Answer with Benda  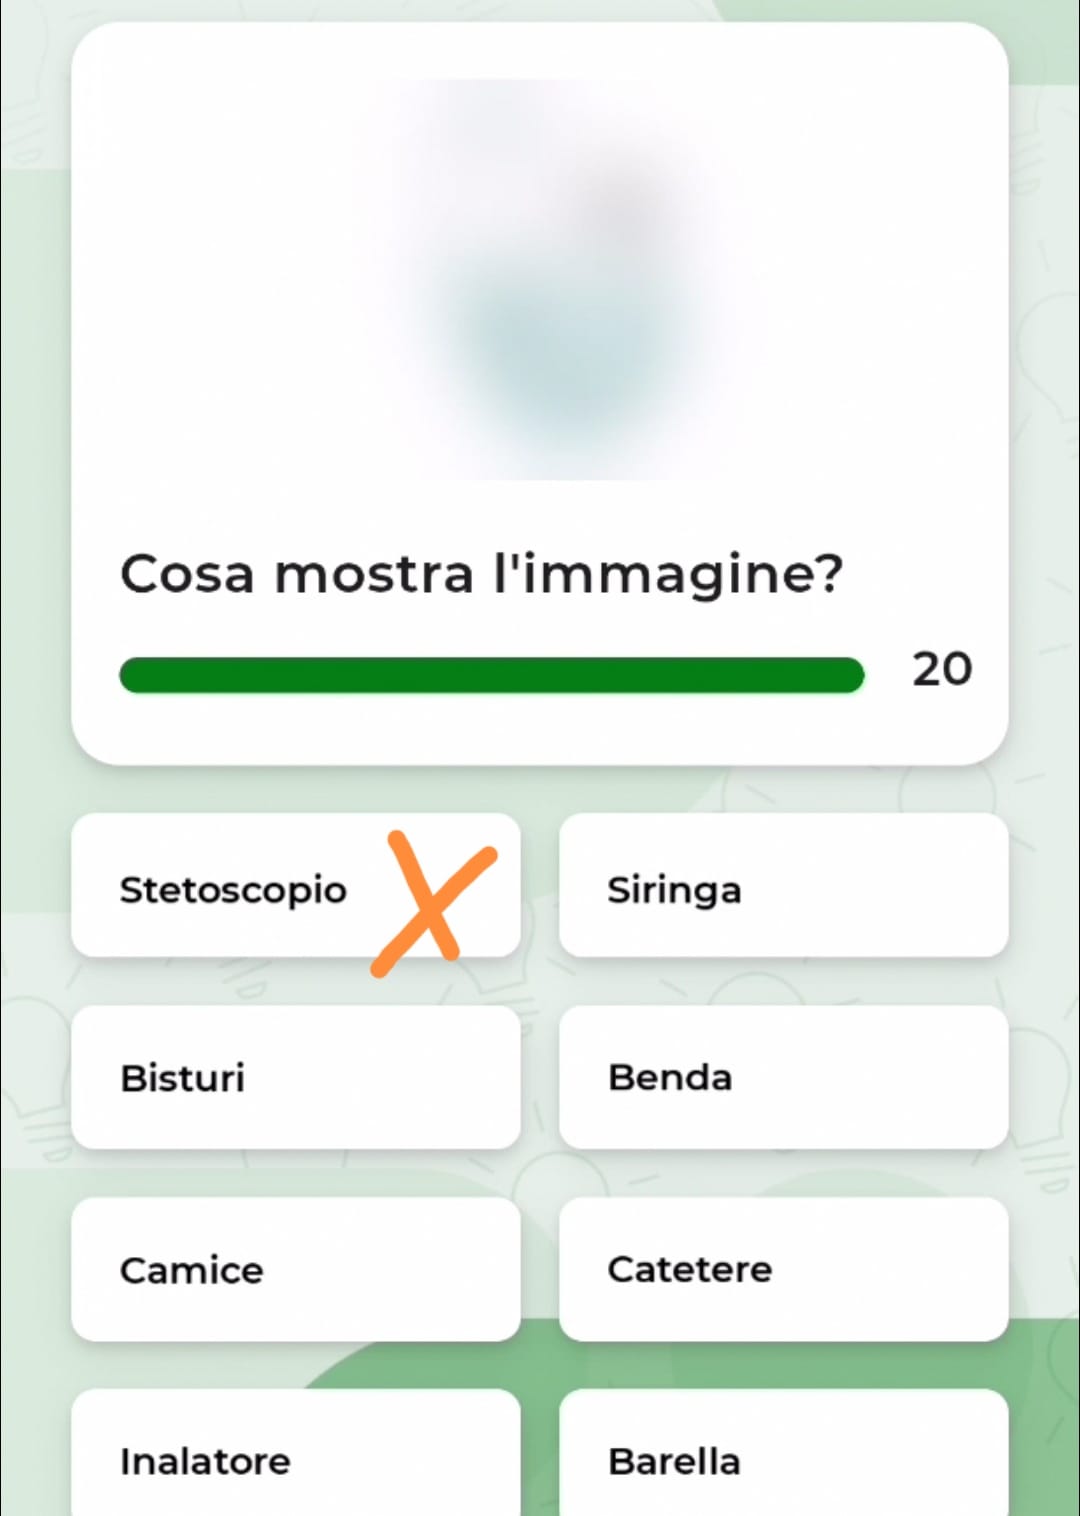pos(784,1077)
